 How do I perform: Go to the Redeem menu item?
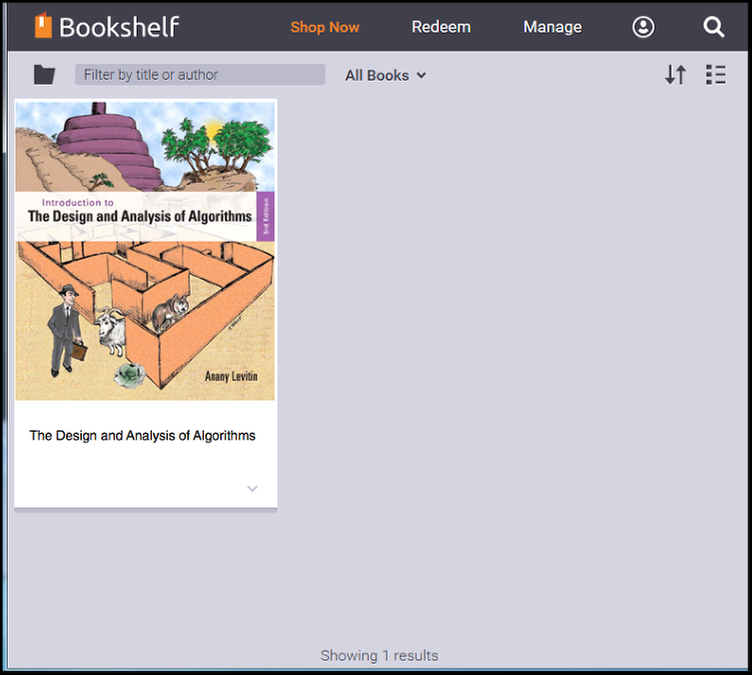441,27
